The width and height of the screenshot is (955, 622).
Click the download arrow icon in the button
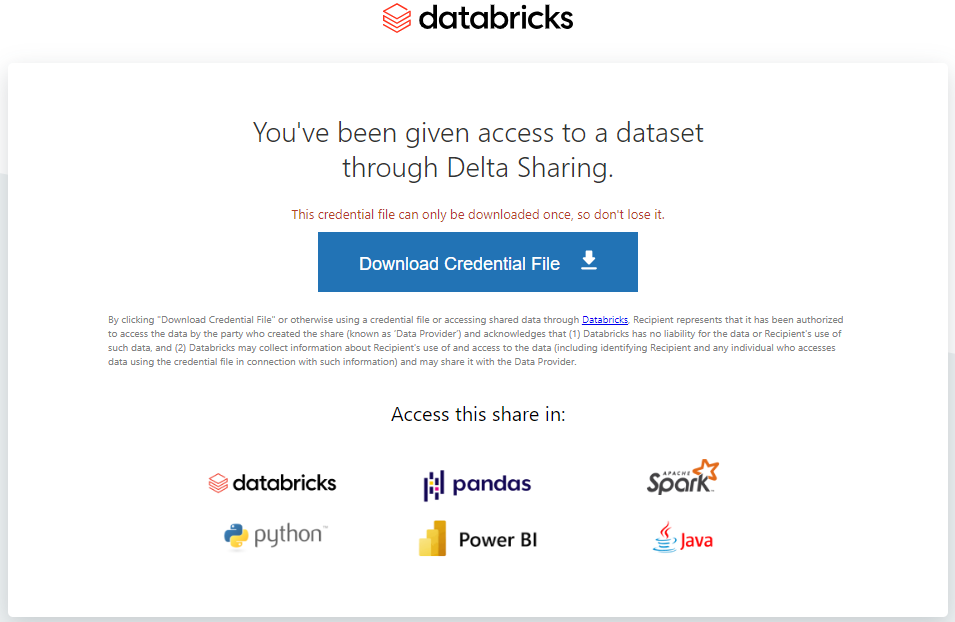coord(588,260)
